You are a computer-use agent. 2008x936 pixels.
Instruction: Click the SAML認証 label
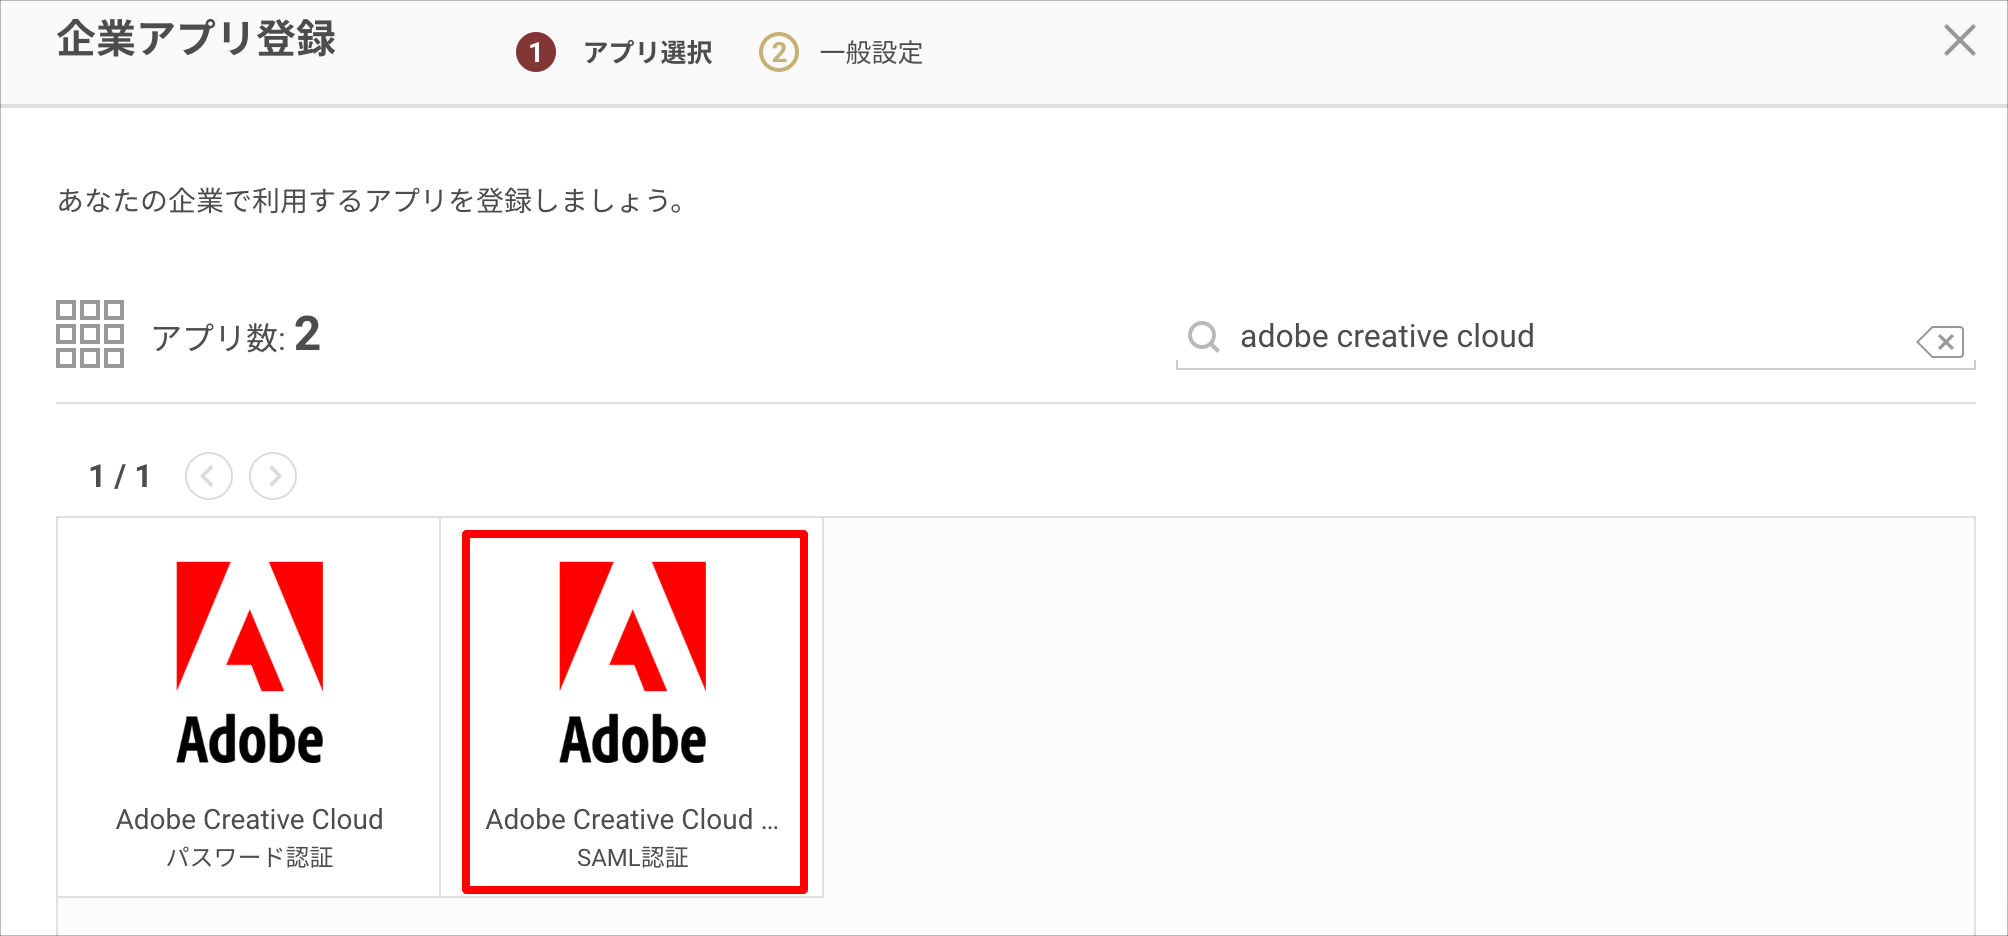click(633, 857)
